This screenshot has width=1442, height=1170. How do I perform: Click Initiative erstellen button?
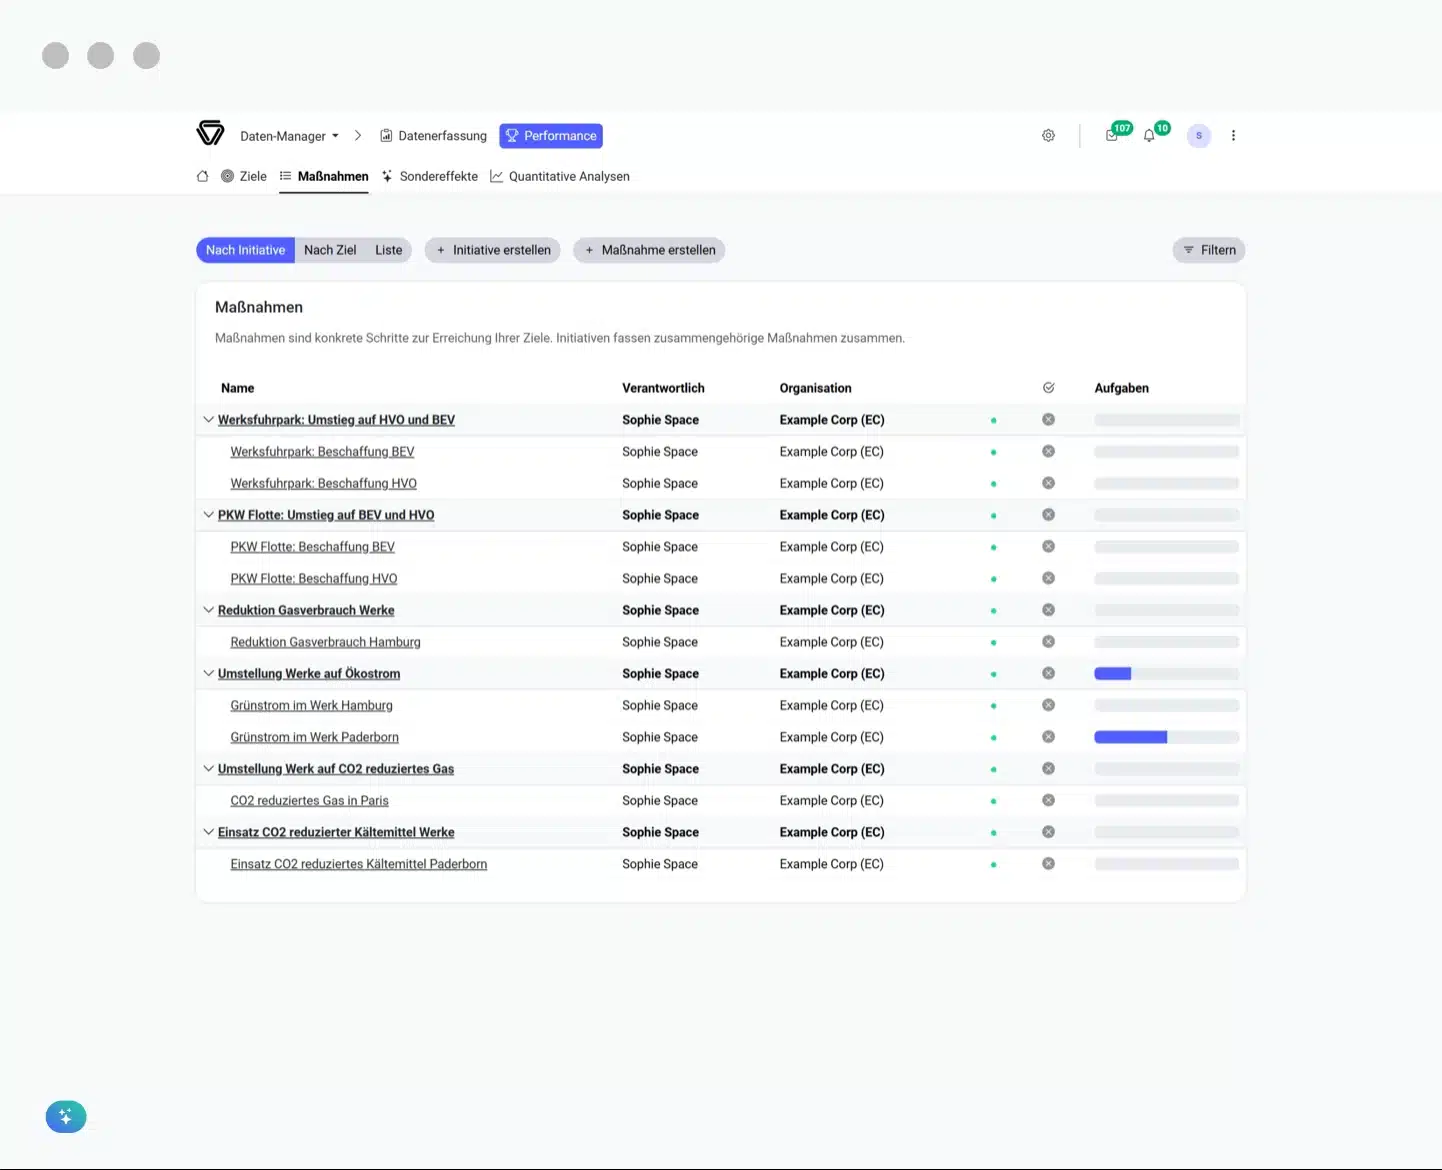493,250
